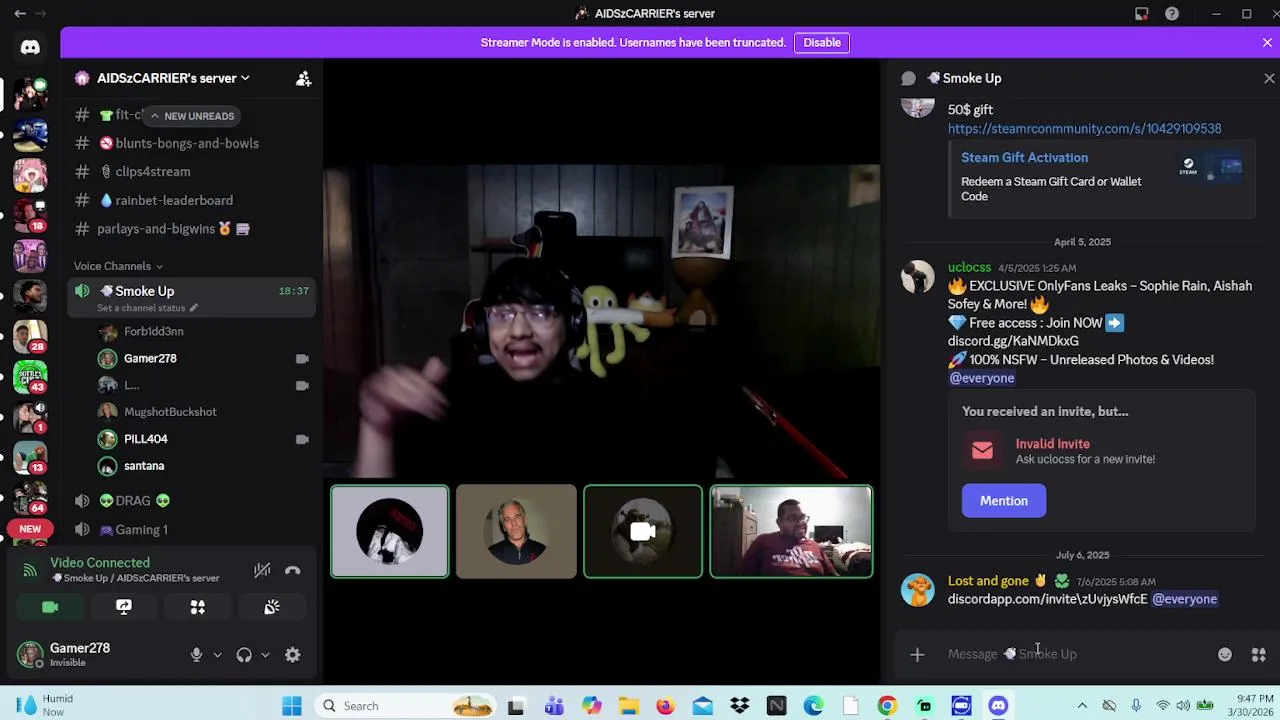Open attachment plus button in chat
The image size is (1280, 720).
coord(917,655)
